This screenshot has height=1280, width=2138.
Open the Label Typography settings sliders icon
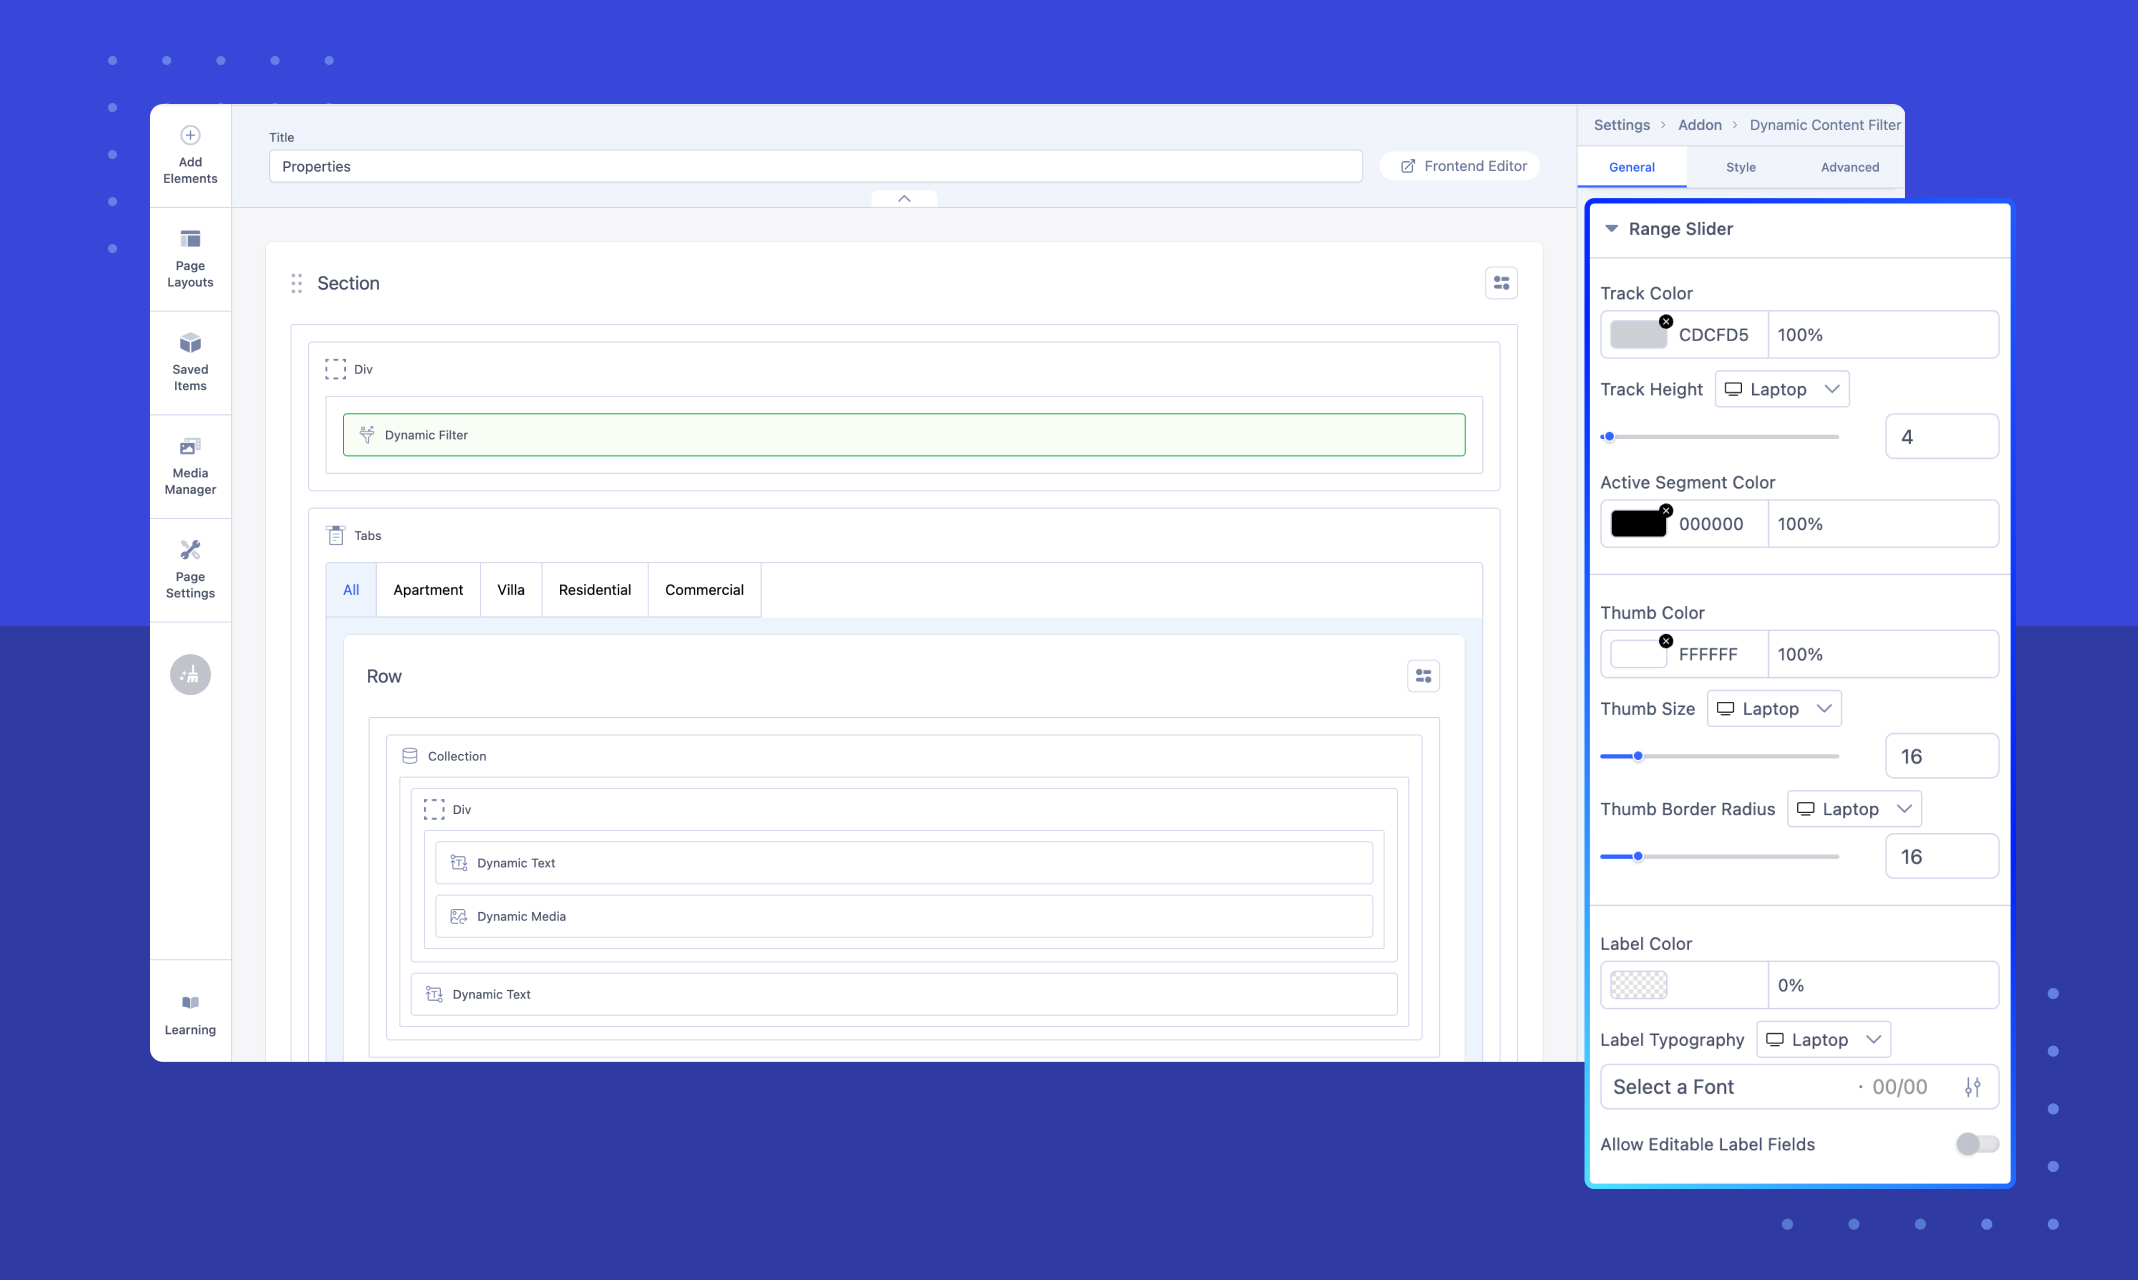[x=1972, y=1087]
